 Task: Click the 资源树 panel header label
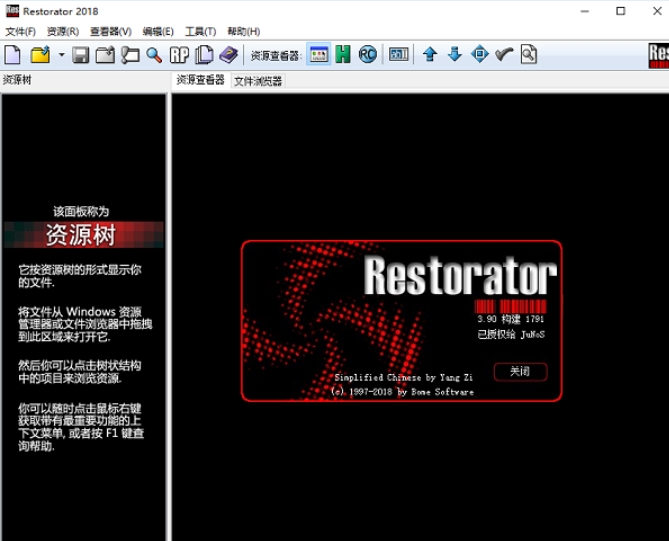tap(17, 80)
